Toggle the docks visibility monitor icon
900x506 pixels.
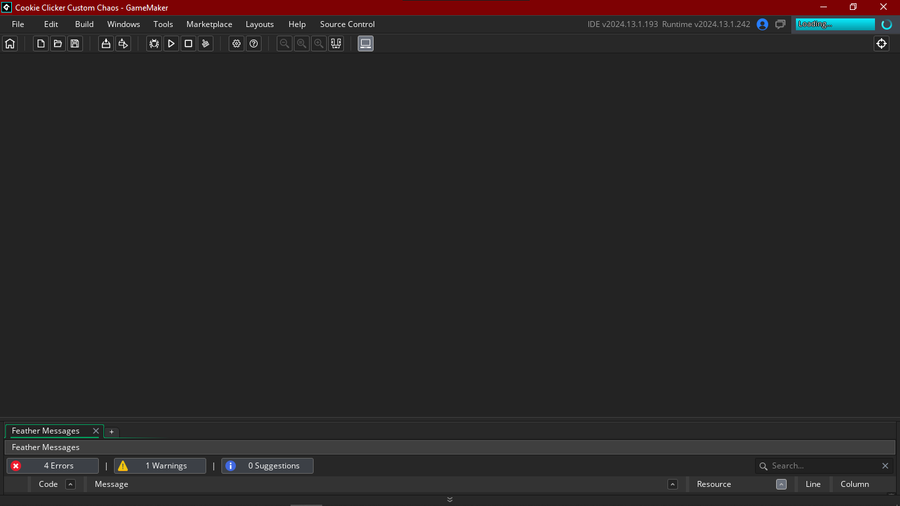click(366, 44)
